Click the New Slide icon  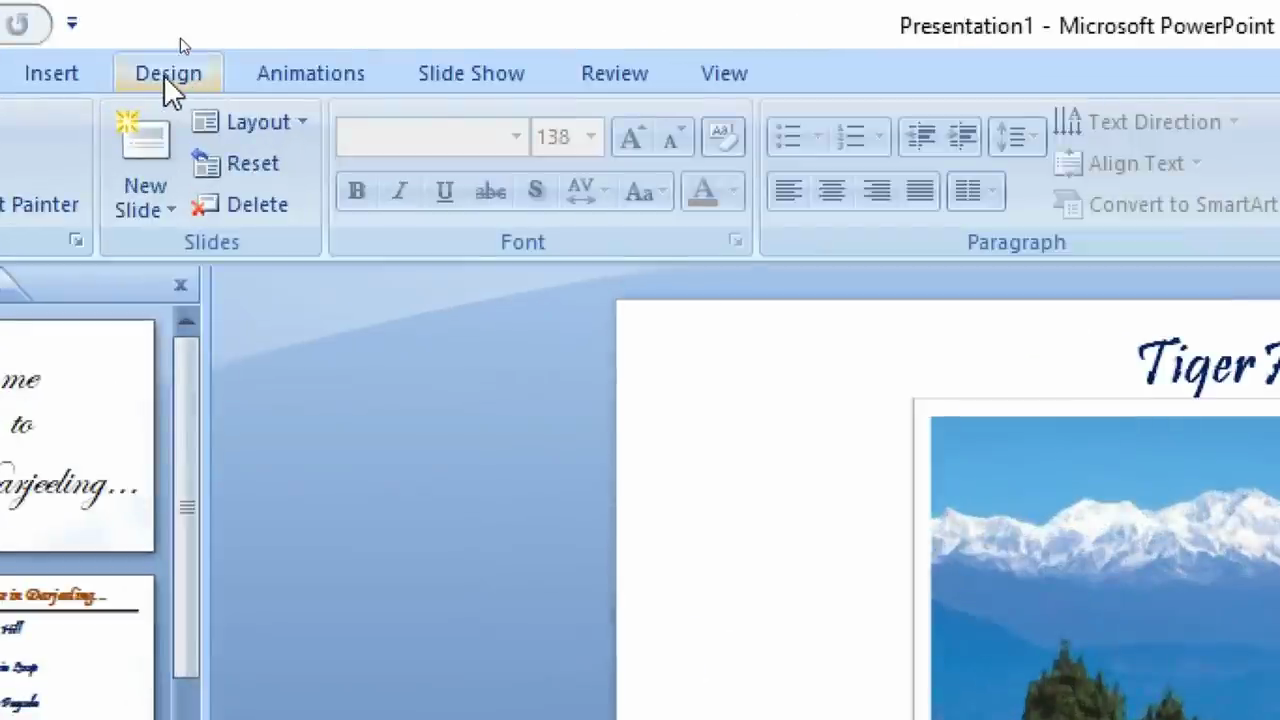pos(145,138)
